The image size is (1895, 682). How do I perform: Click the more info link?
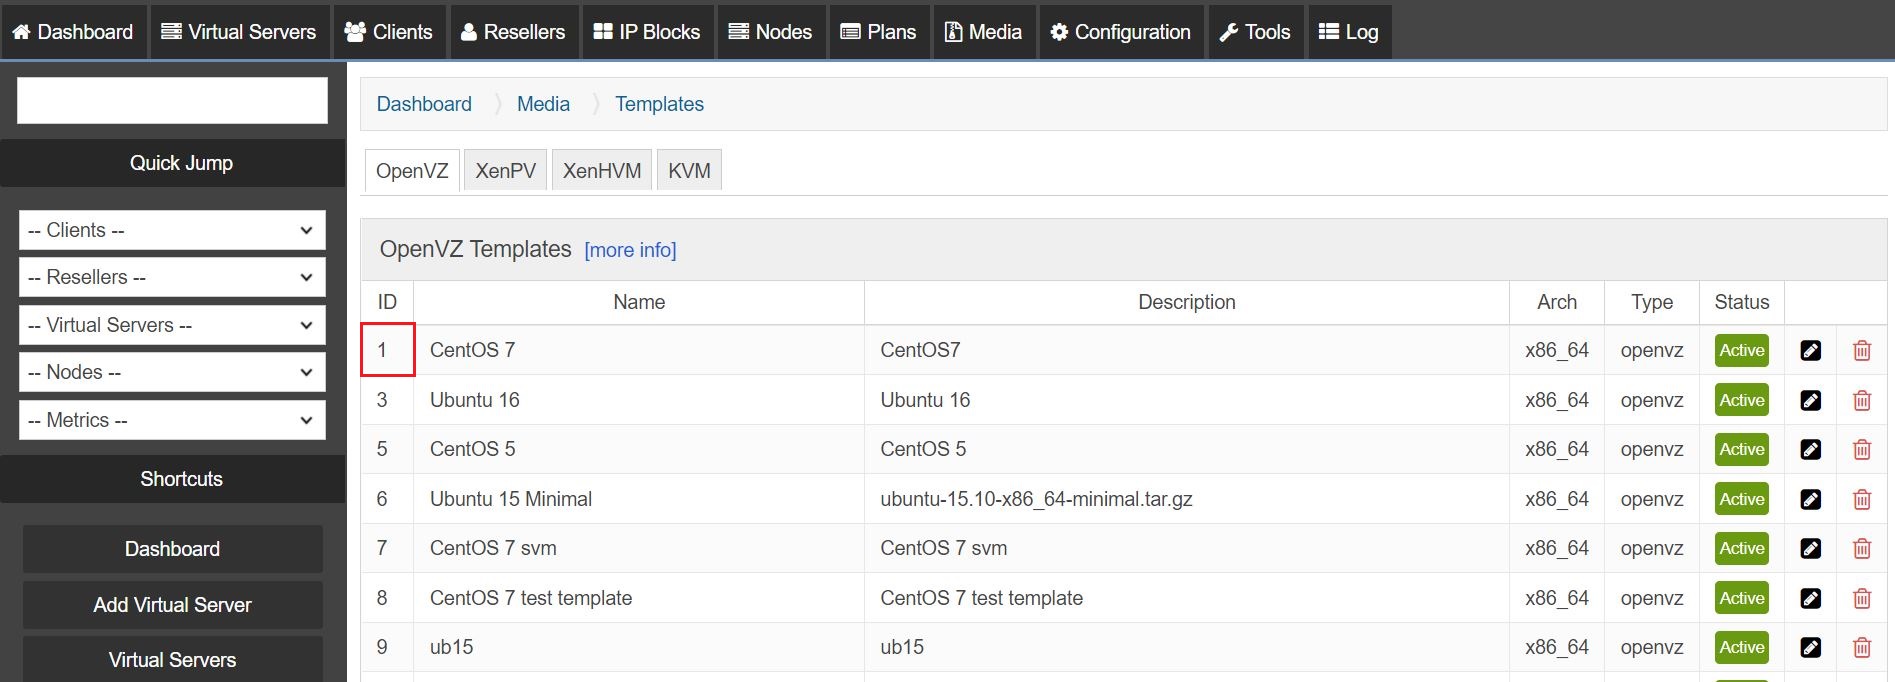(630, 250)
